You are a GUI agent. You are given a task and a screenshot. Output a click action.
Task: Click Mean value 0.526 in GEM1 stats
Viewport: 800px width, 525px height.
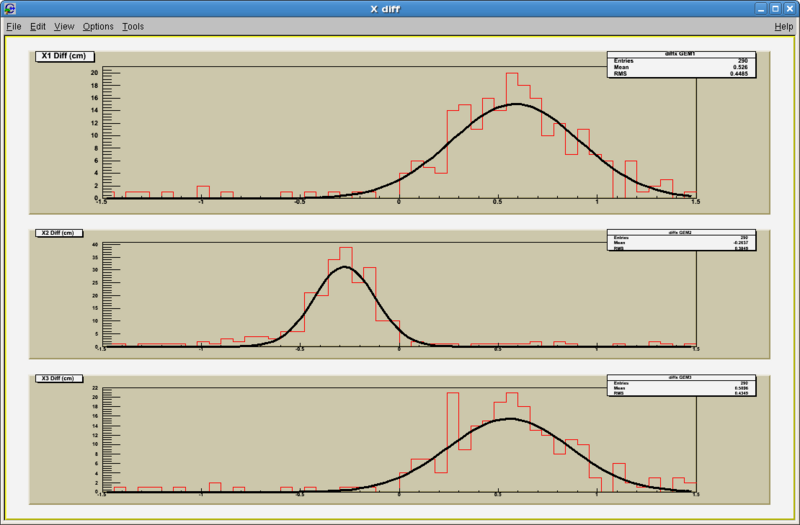coord(740,67)
